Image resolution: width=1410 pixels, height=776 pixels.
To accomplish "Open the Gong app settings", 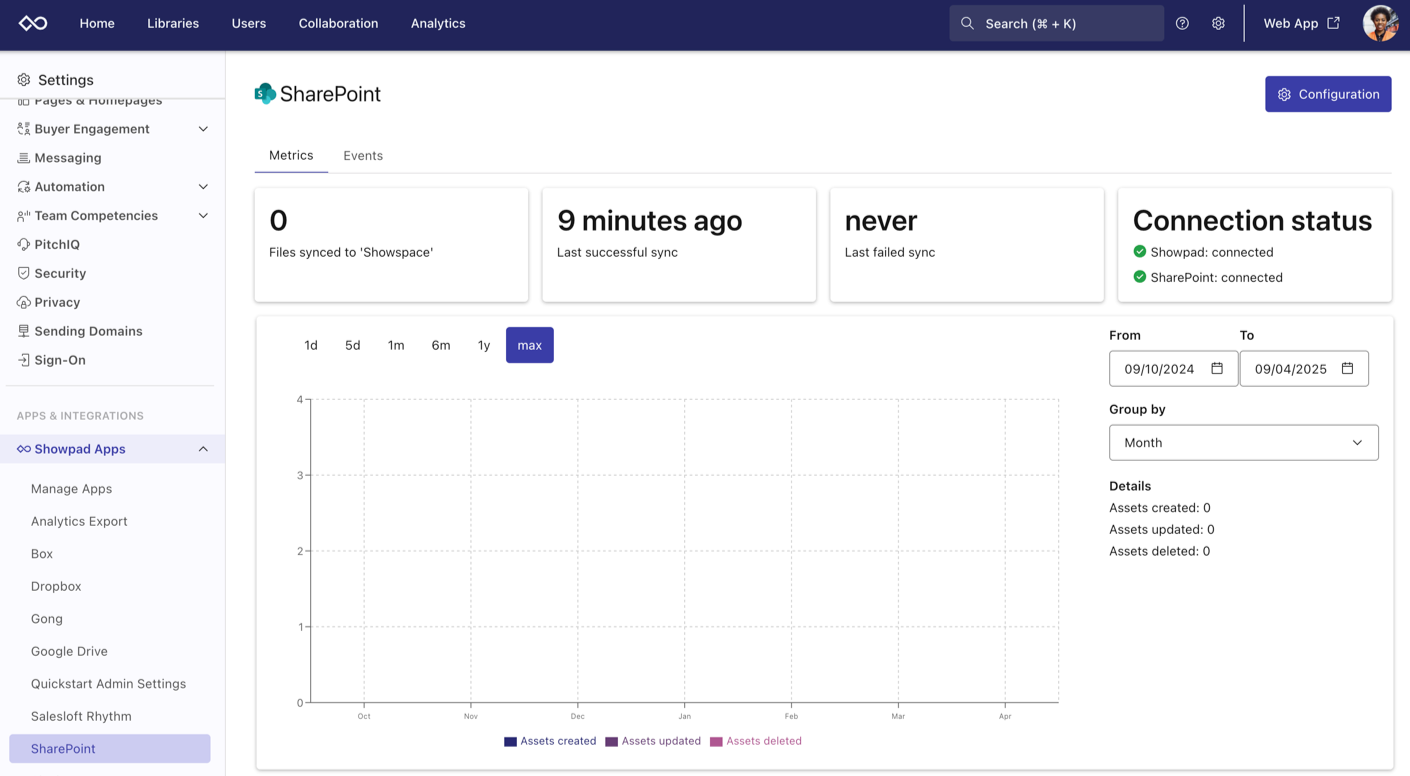I will [x=47, y=619].
